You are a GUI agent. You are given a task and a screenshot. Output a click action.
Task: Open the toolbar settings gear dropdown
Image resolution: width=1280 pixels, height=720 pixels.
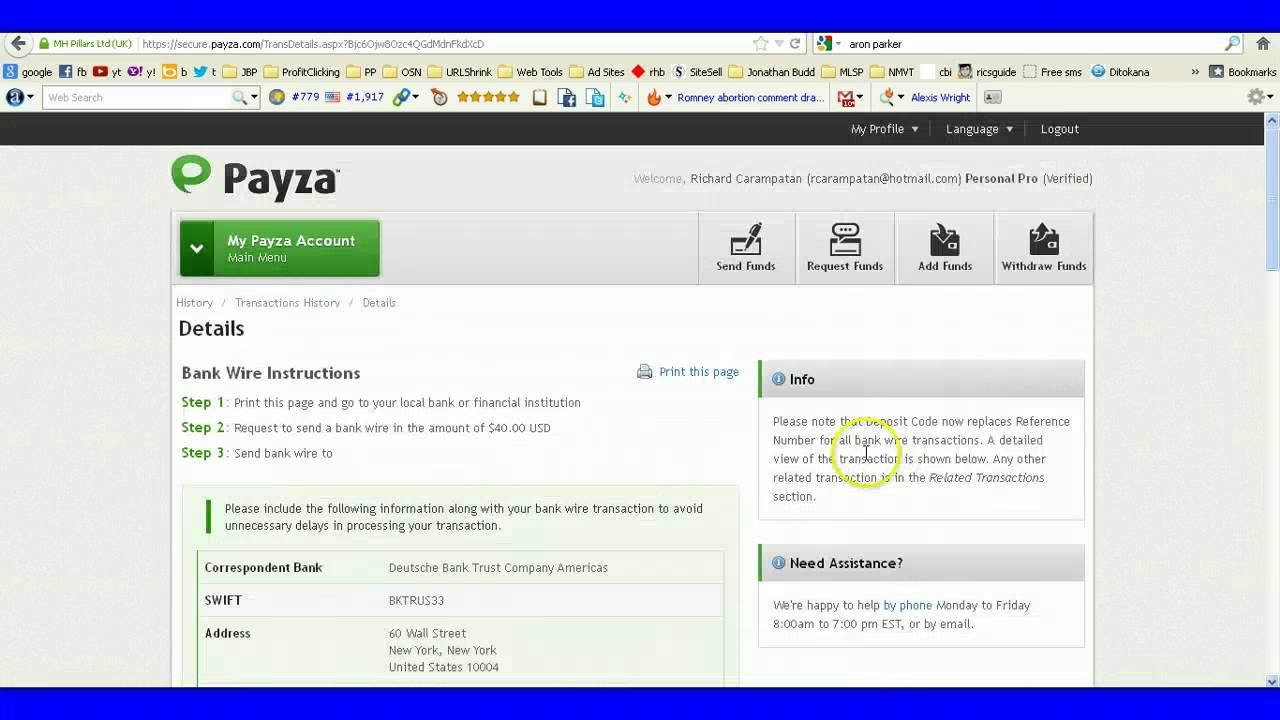point(1260,98)
